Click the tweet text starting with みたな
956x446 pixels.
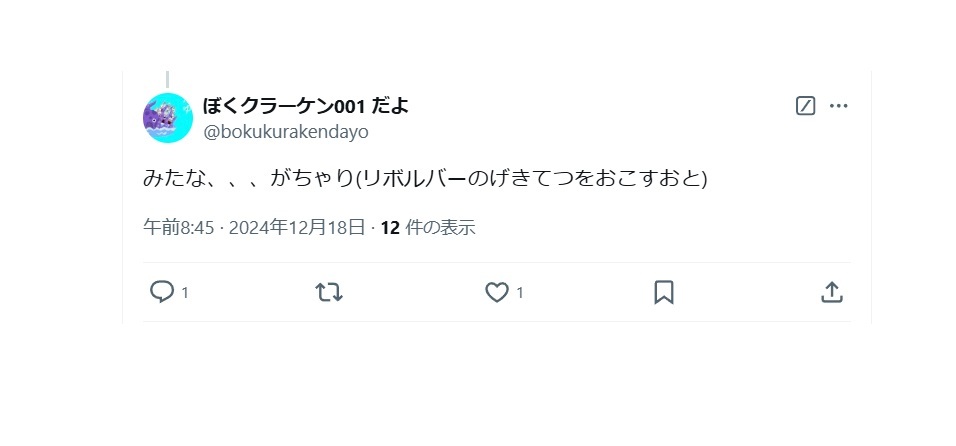pos(425,179)
